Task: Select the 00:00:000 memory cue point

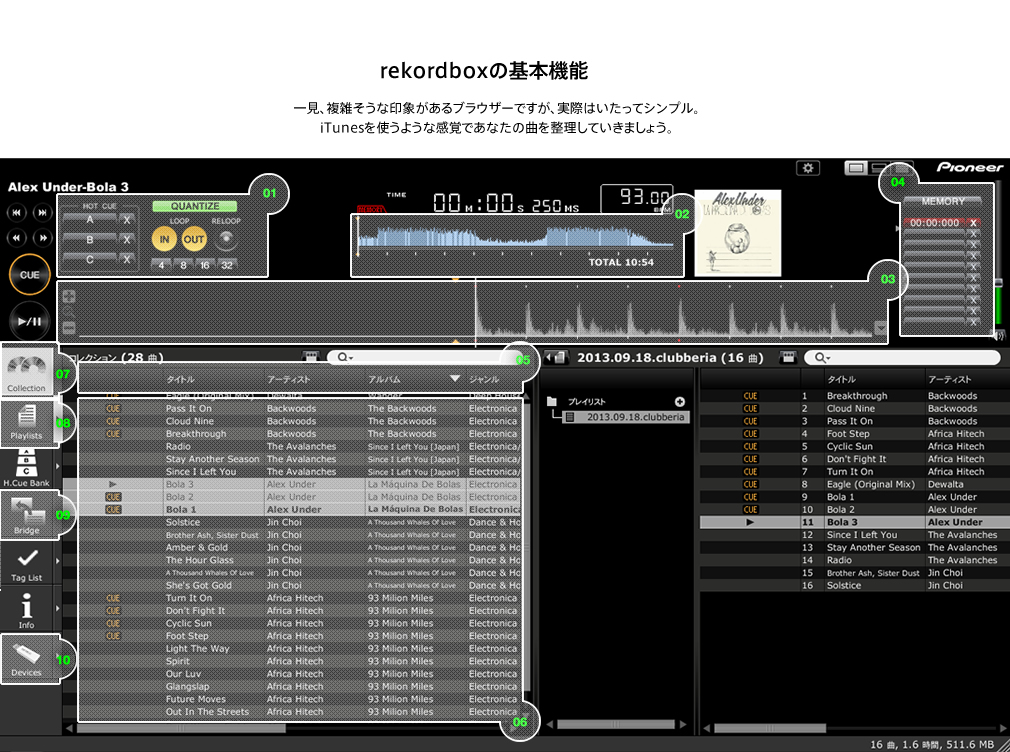Action: [x=934, y=223]
